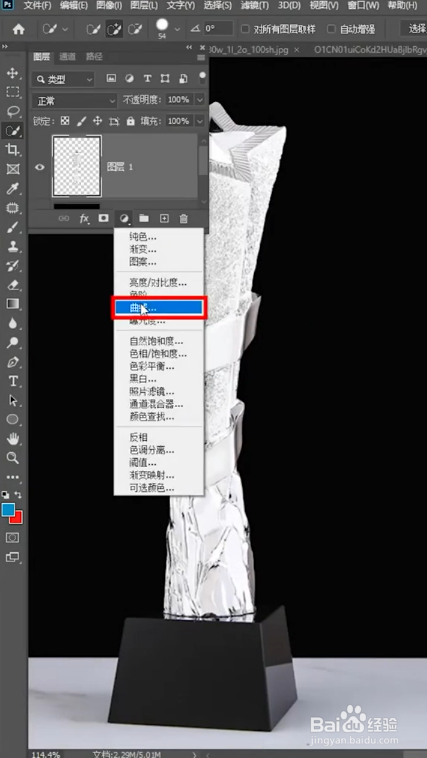
Task: Toggle type layer filter
Action: click(147, 79)
